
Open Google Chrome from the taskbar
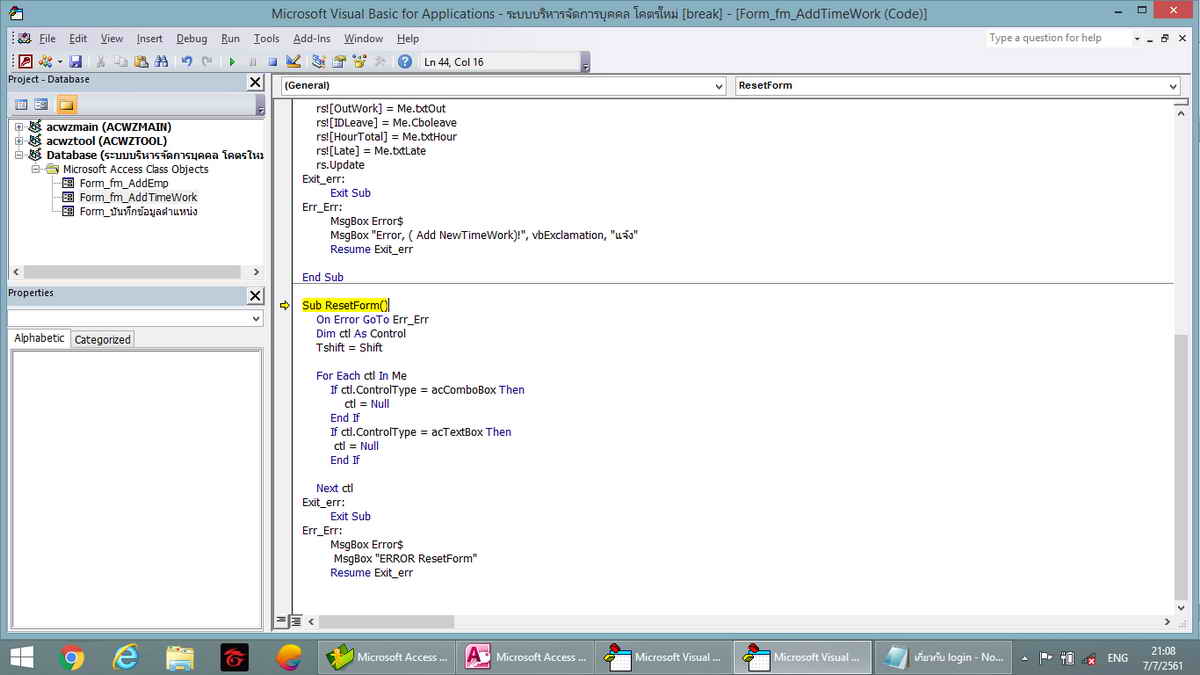click(72, 657)
